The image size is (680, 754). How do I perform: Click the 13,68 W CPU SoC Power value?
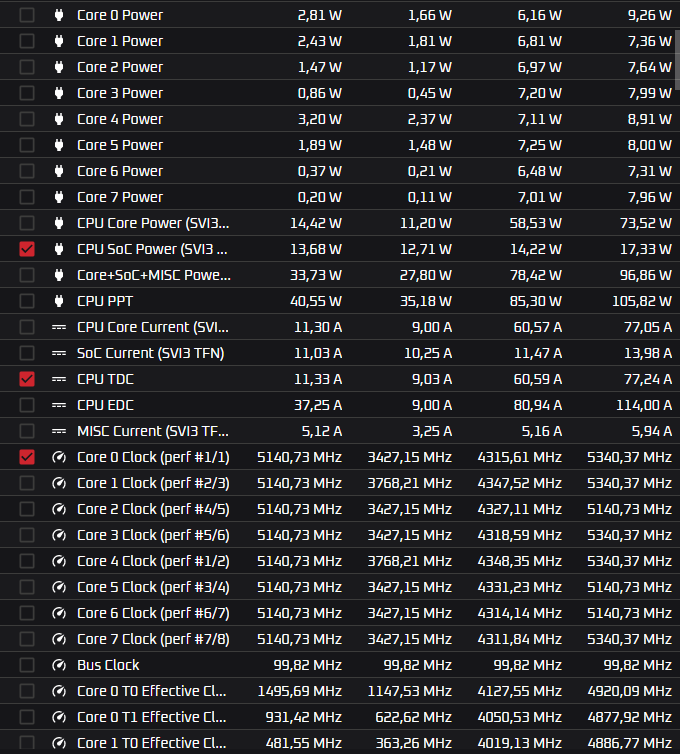pos(315,249)
